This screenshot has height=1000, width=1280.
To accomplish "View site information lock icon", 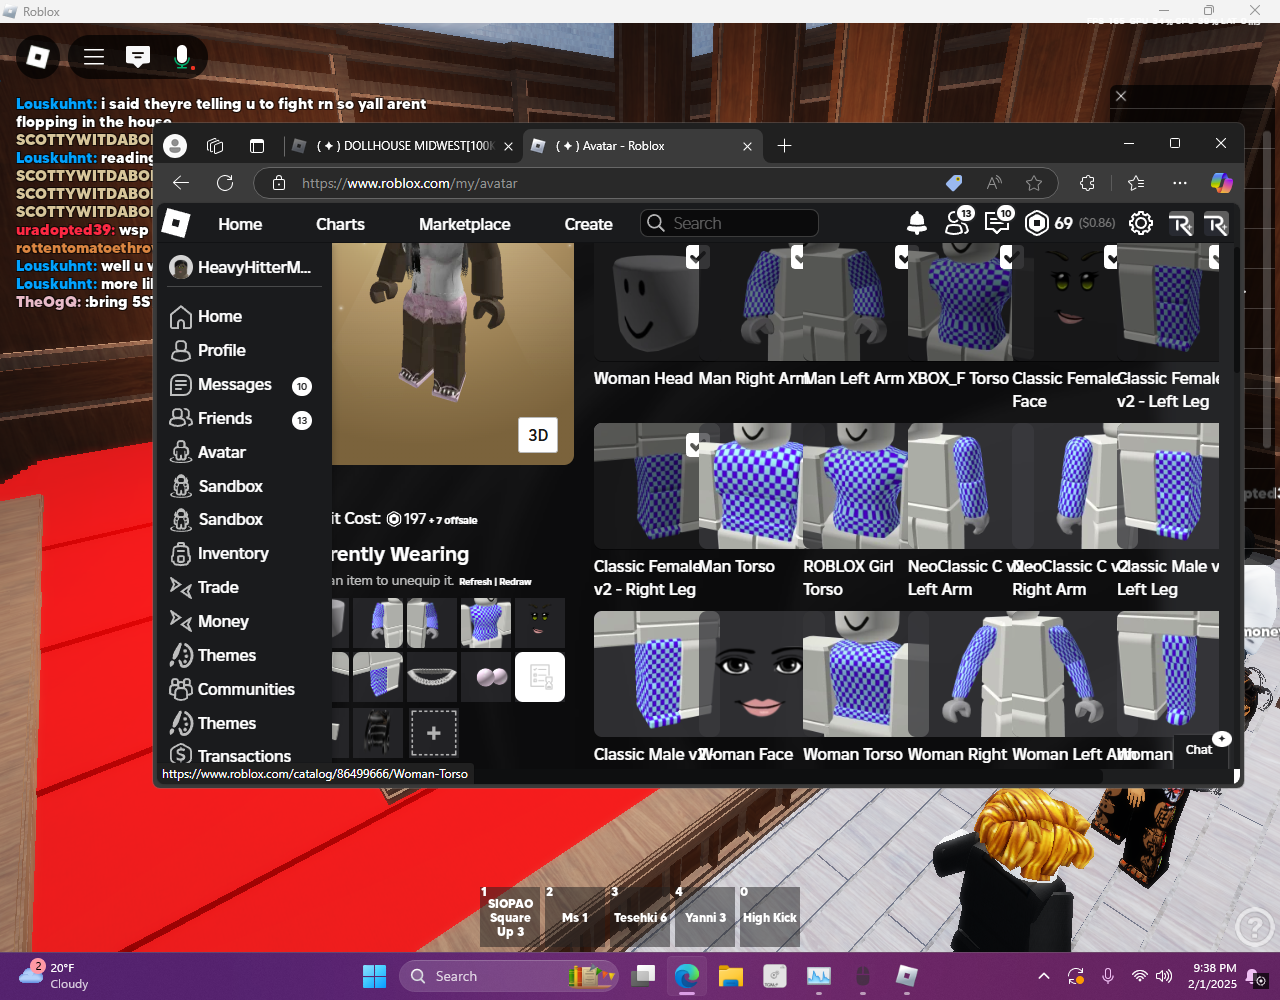I will pos(279,183).
